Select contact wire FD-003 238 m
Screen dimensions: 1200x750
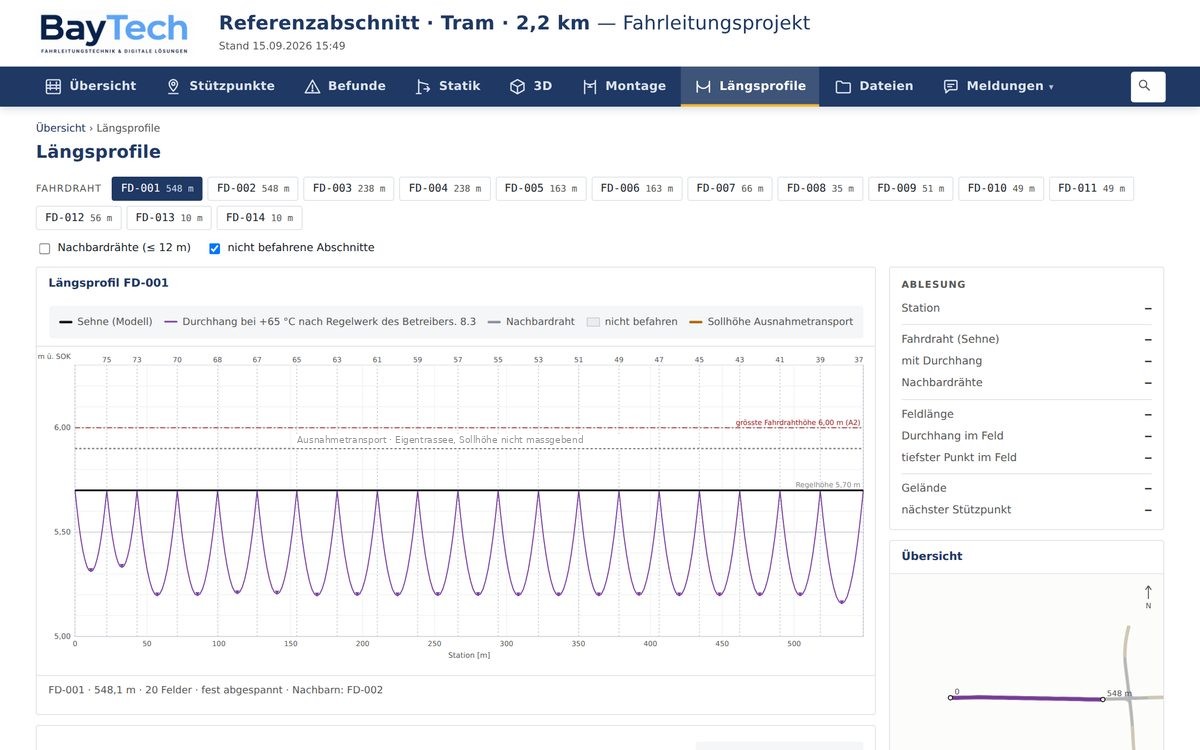point(349,188)
